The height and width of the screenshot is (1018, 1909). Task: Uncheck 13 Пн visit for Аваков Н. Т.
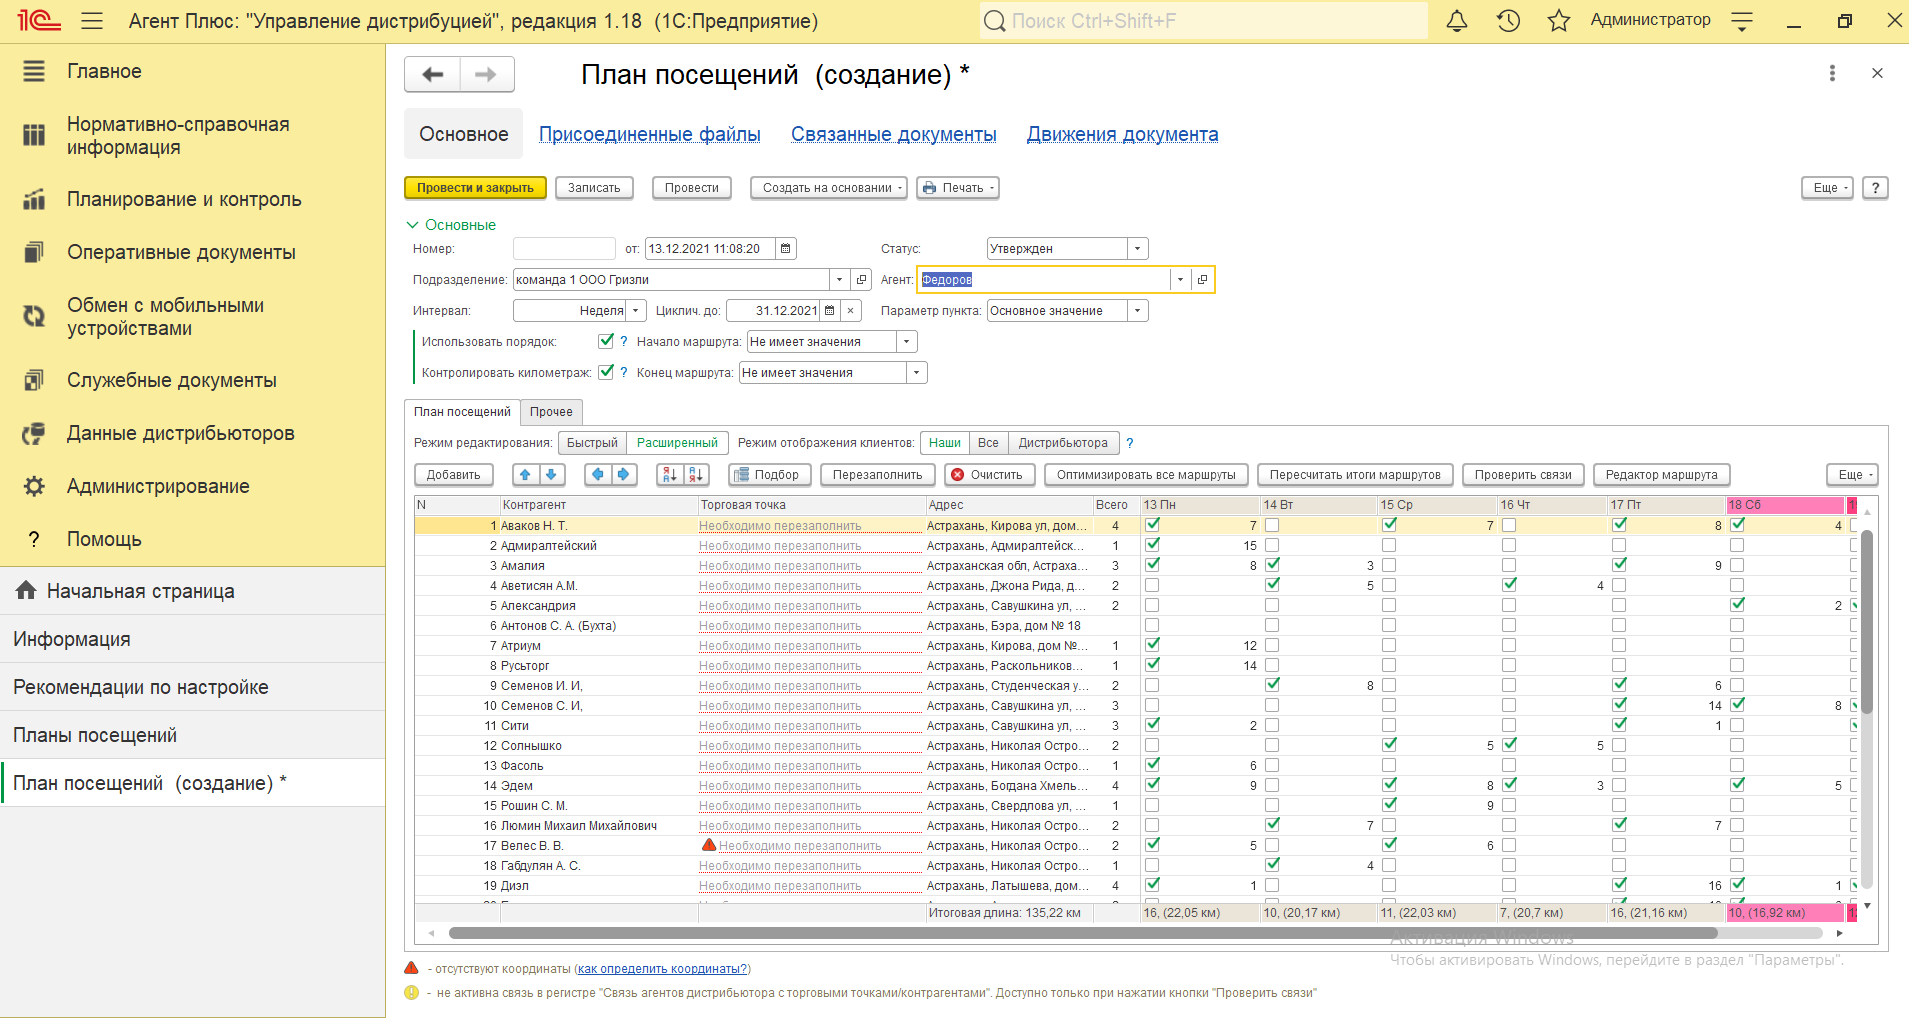pyautogui.click(x=1152, y=524)
